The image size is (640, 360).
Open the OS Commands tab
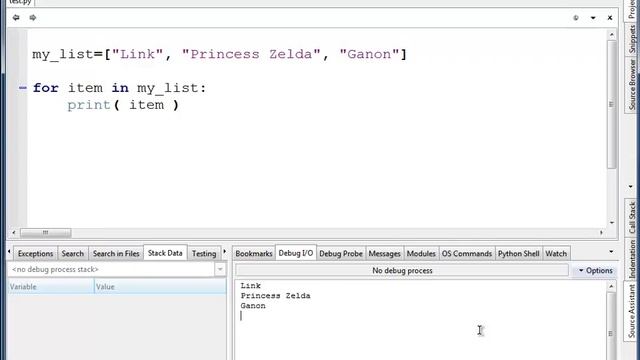point(467,253)
